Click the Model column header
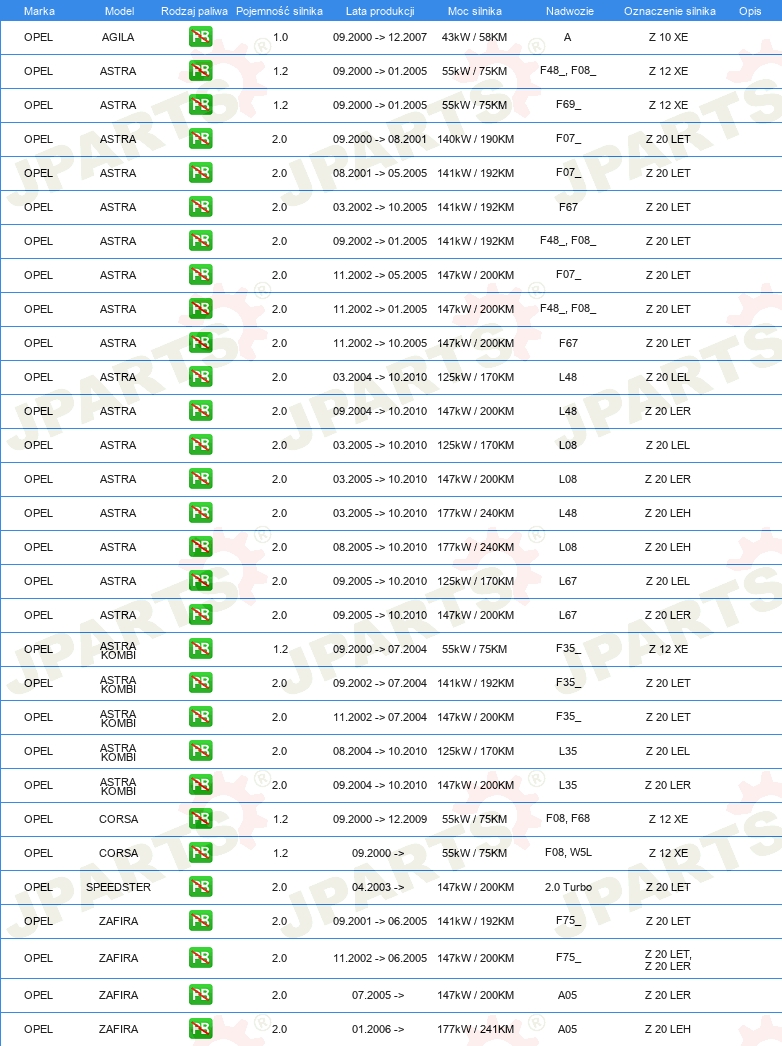The width and height of the screenshot is (782, 1046). [119, 11]
